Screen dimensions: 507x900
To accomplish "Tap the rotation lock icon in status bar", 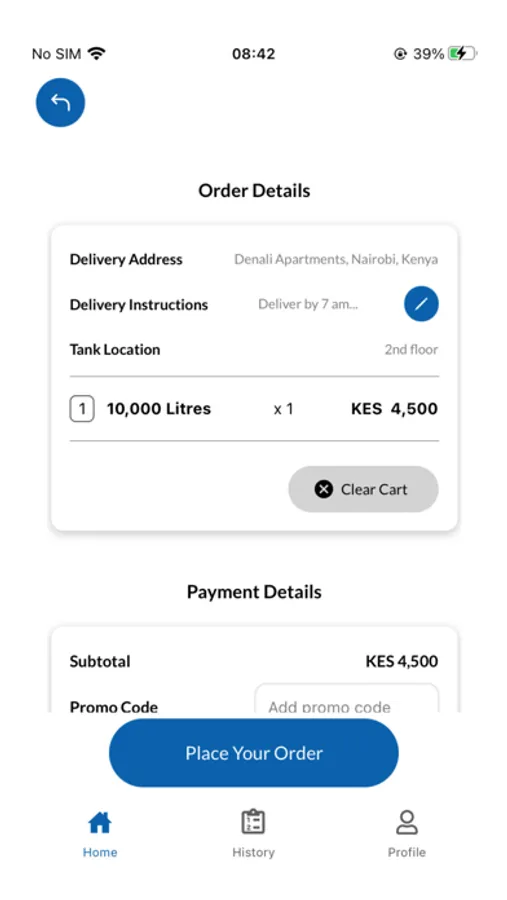I will [400, 54].
